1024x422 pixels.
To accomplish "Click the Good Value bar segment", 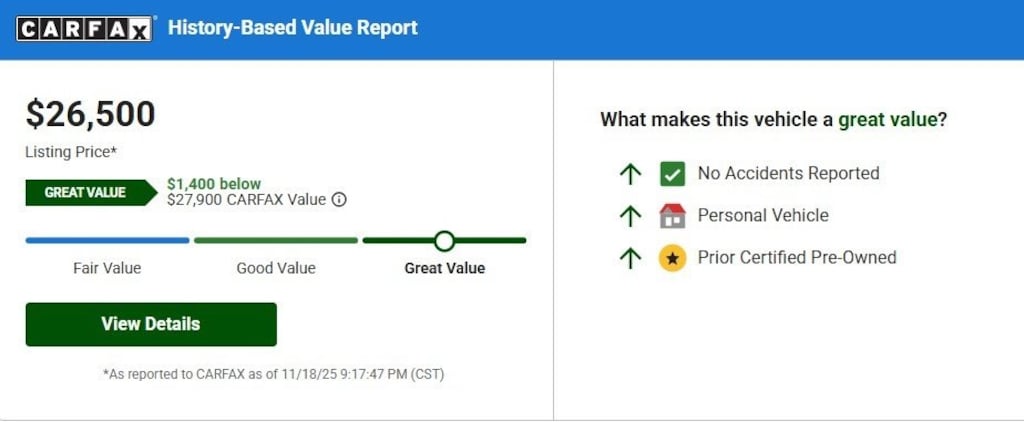I will coord(276,240).
